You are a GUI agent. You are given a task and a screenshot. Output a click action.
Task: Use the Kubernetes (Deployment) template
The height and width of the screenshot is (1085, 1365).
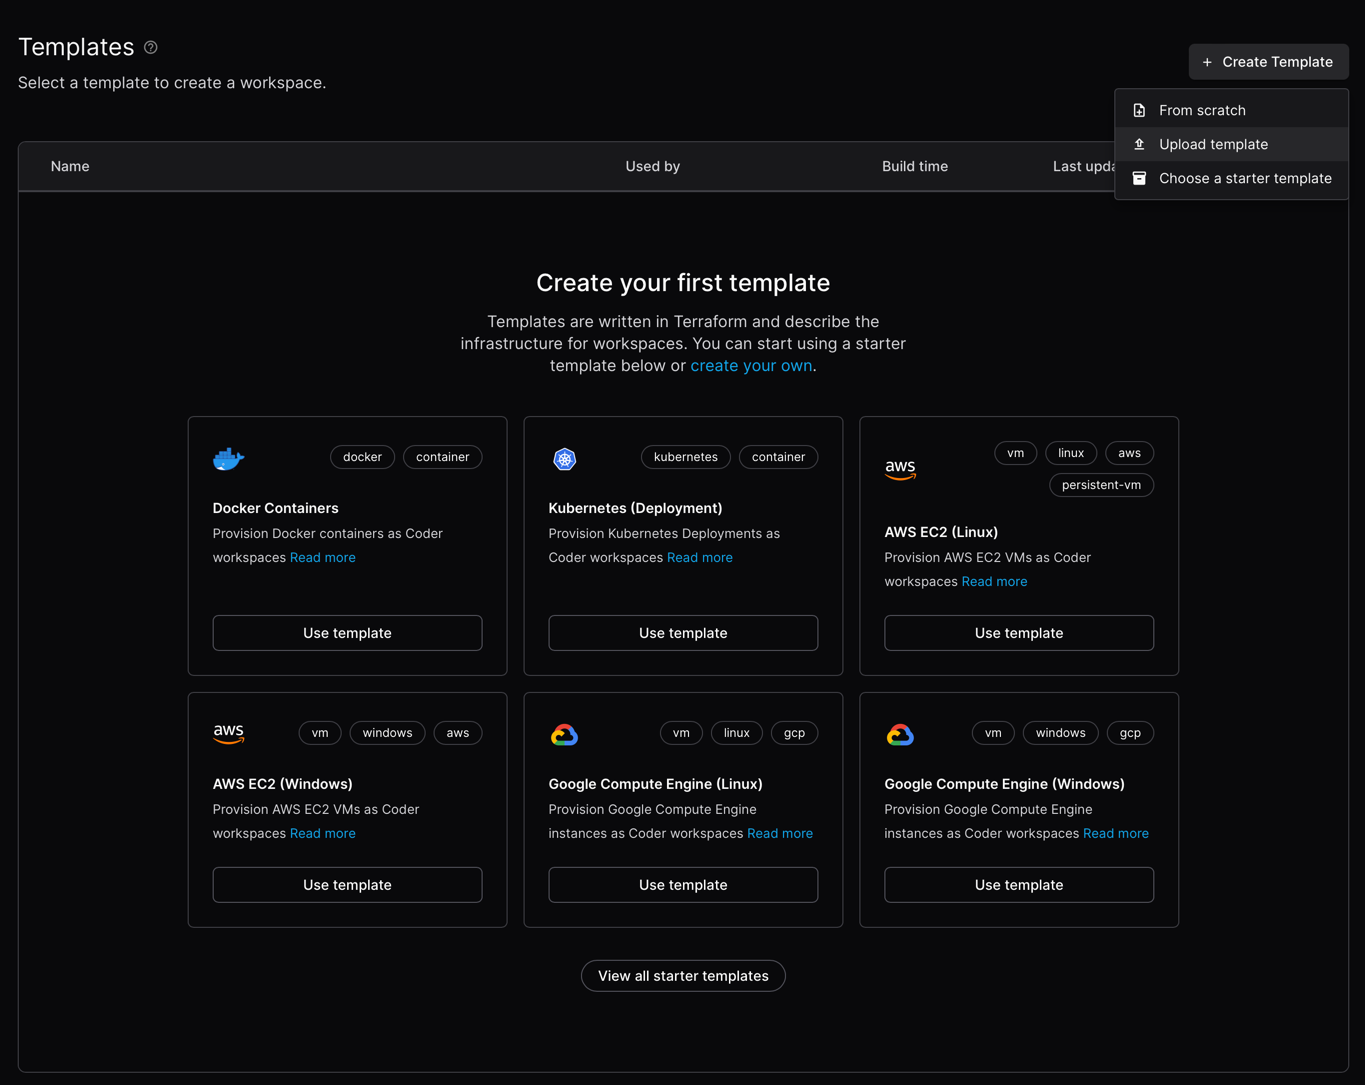click(x=683, y=633)
